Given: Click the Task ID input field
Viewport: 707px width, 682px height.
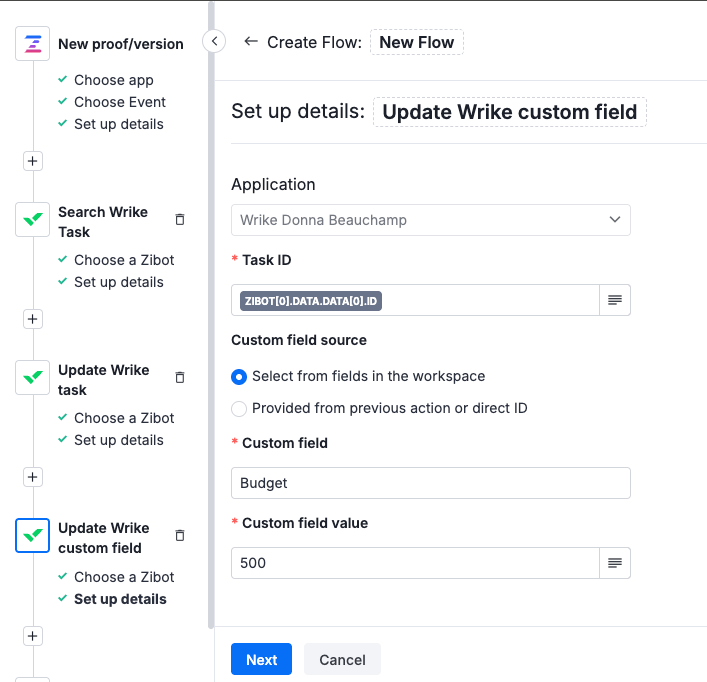Looking at the screenshot, I should click(415, 300).
